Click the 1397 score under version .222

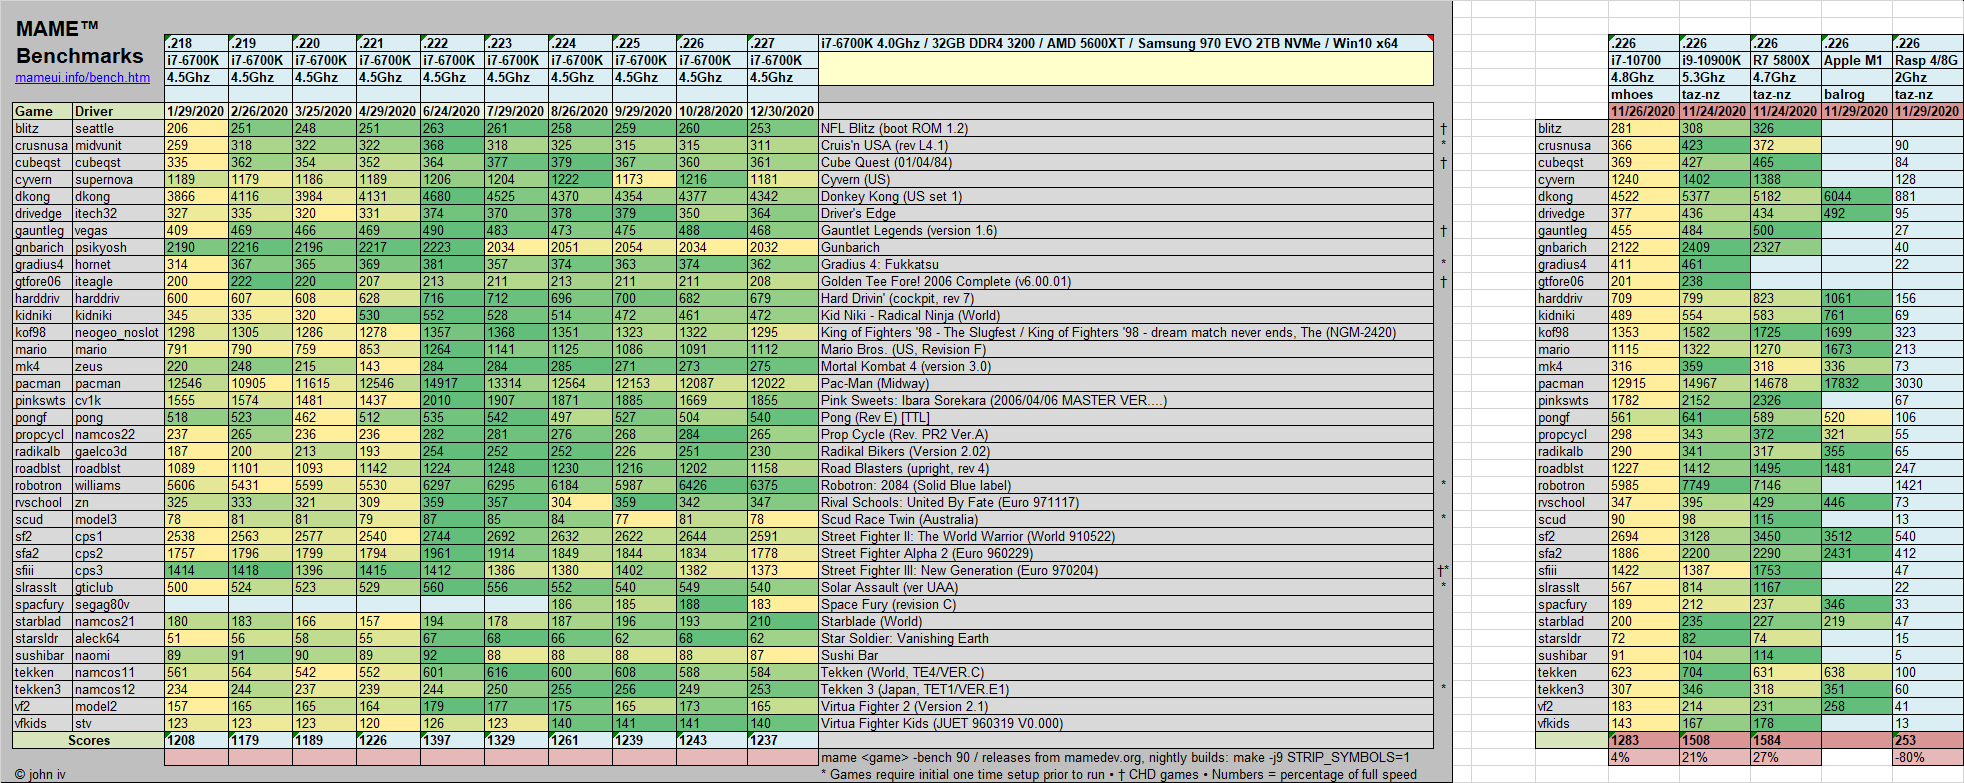pos(452,740)
